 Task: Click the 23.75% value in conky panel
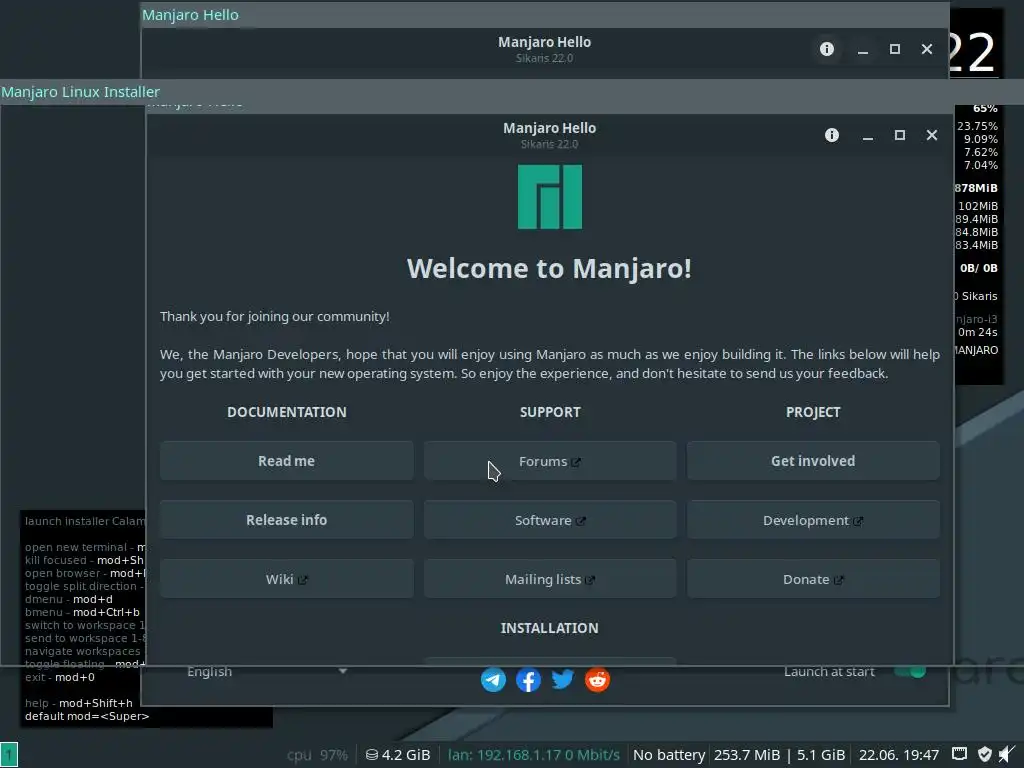[x=978, y=126]
